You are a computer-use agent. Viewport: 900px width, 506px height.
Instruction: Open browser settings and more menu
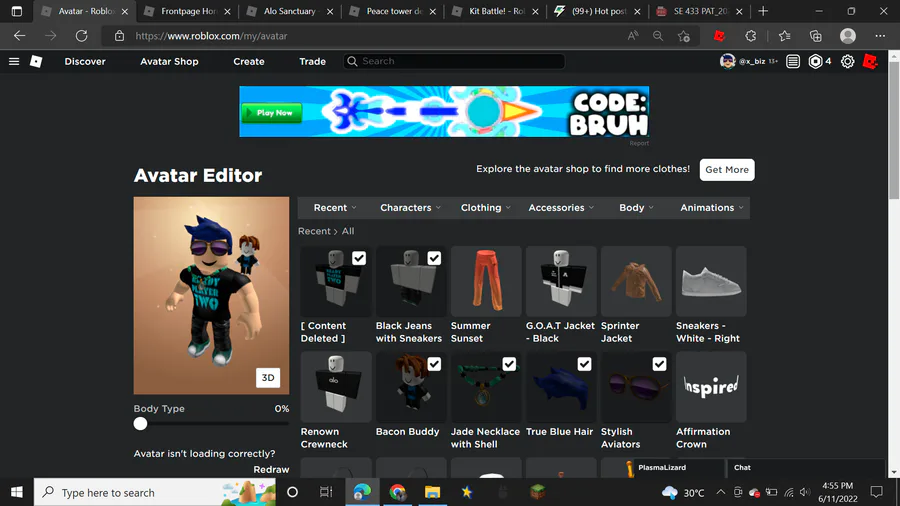pos(880,36)
